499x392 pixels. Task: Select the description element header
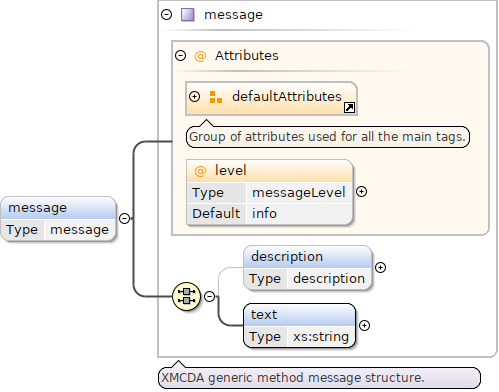(x=307, y=257)
